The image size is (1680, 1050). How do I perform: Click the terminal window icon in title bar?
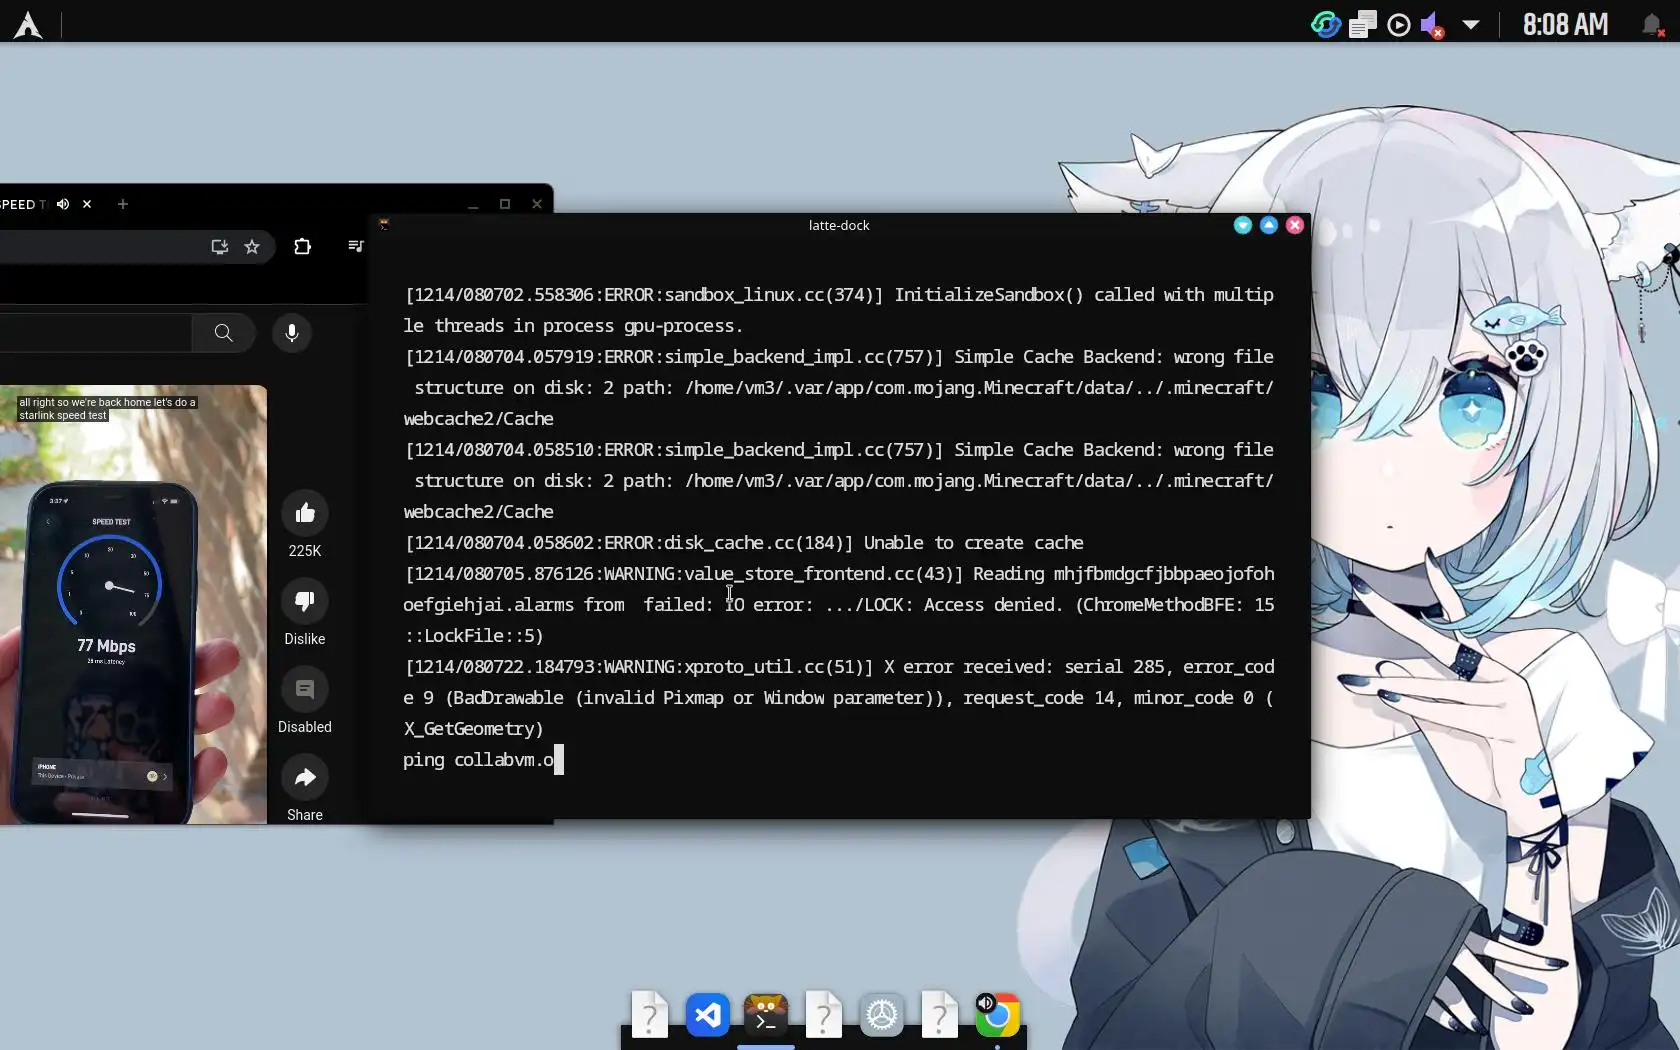[383, 225]
